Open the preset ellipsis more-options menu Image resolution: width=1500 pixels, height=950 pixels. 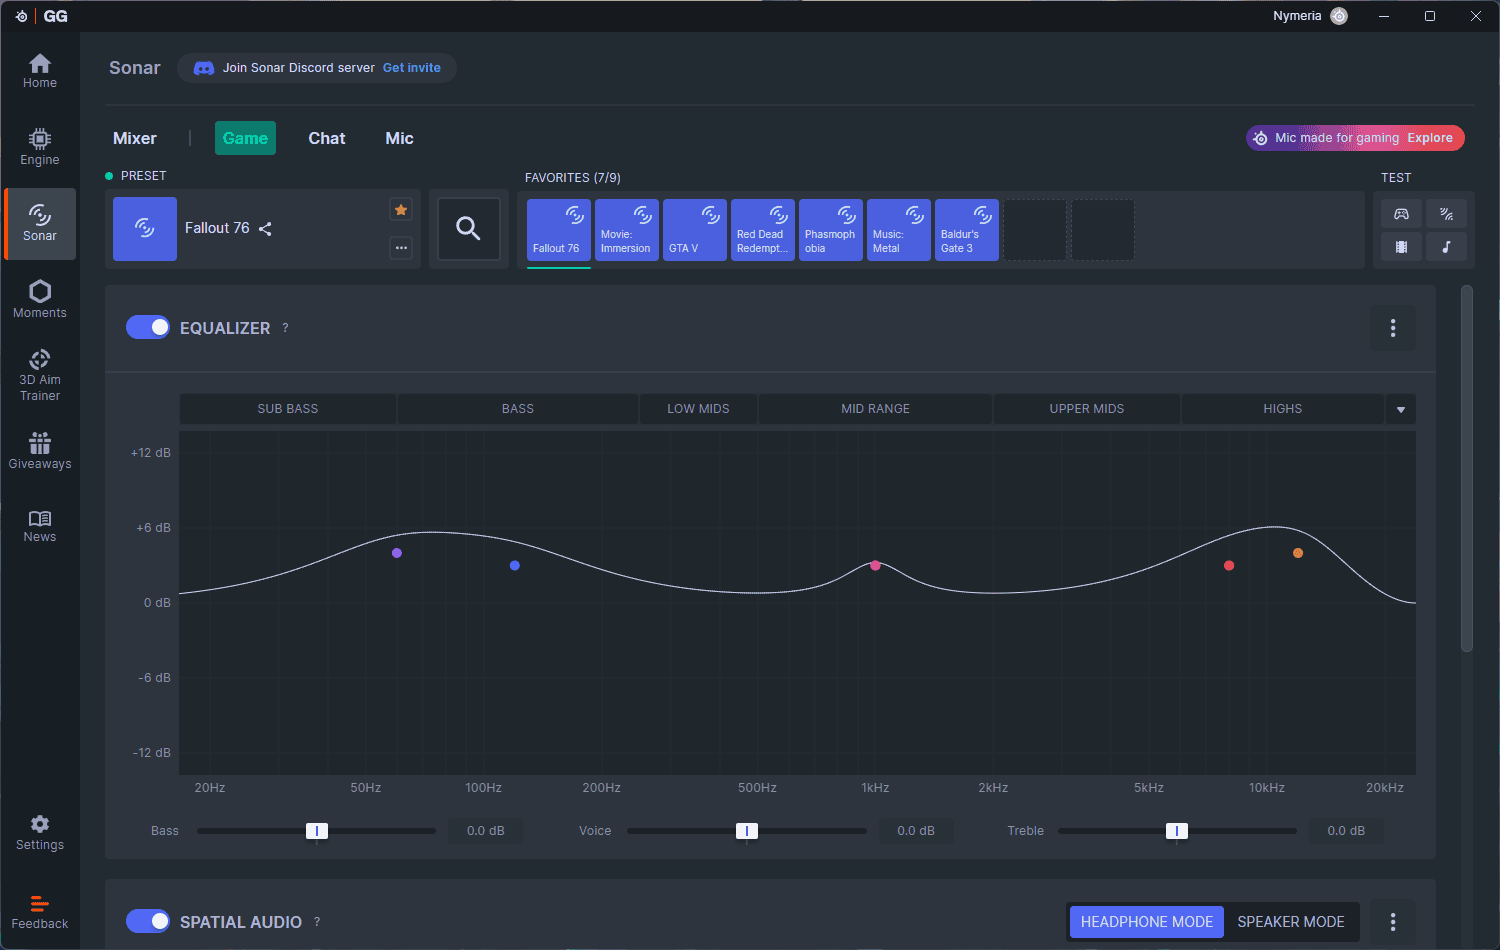point(401,247)
